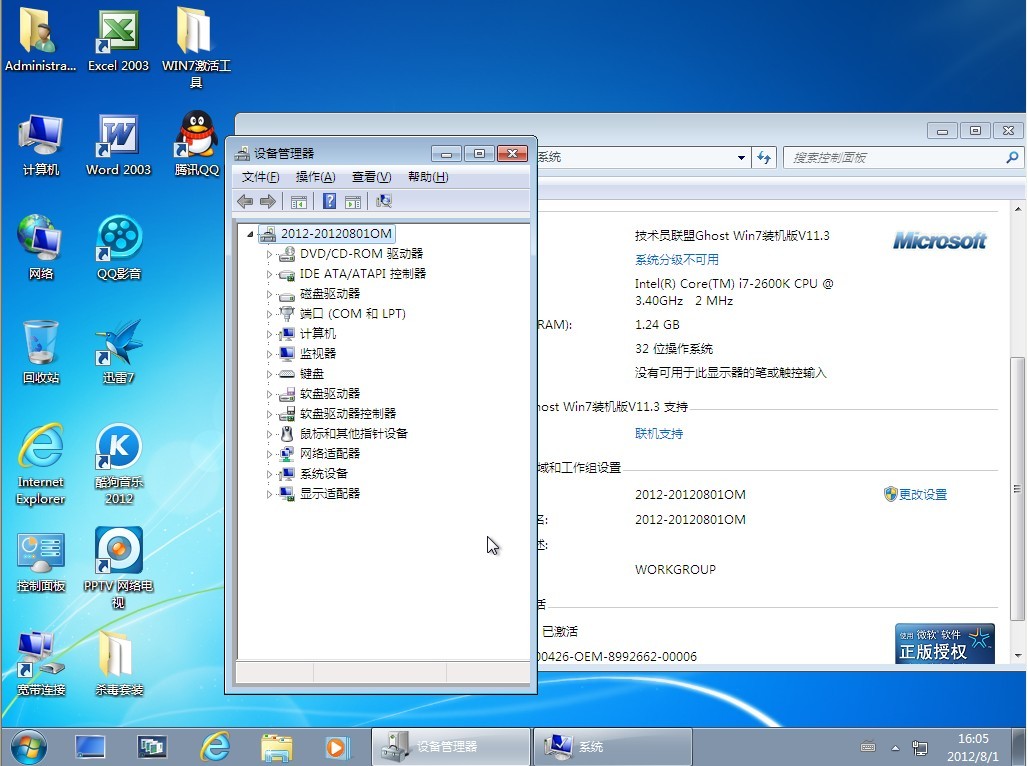Viewport: 1028px width, 766px height.
Task: Show hidden tray icons arrow
Action: 895,748
